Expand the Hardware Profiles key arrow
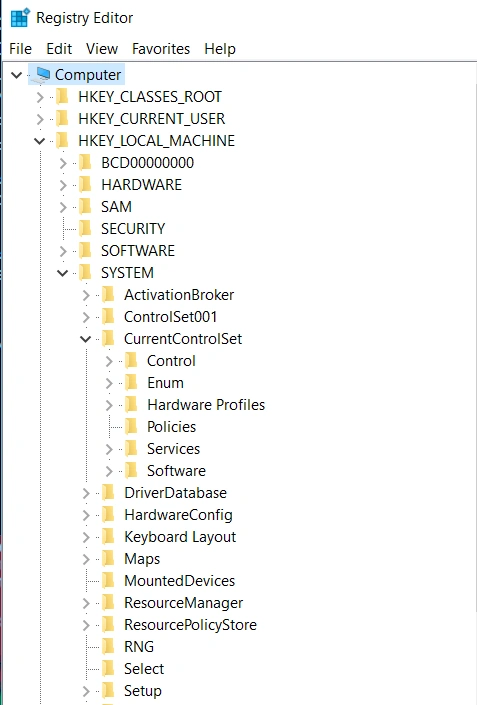The image size is (477, 705). click(x=109, y=405)
